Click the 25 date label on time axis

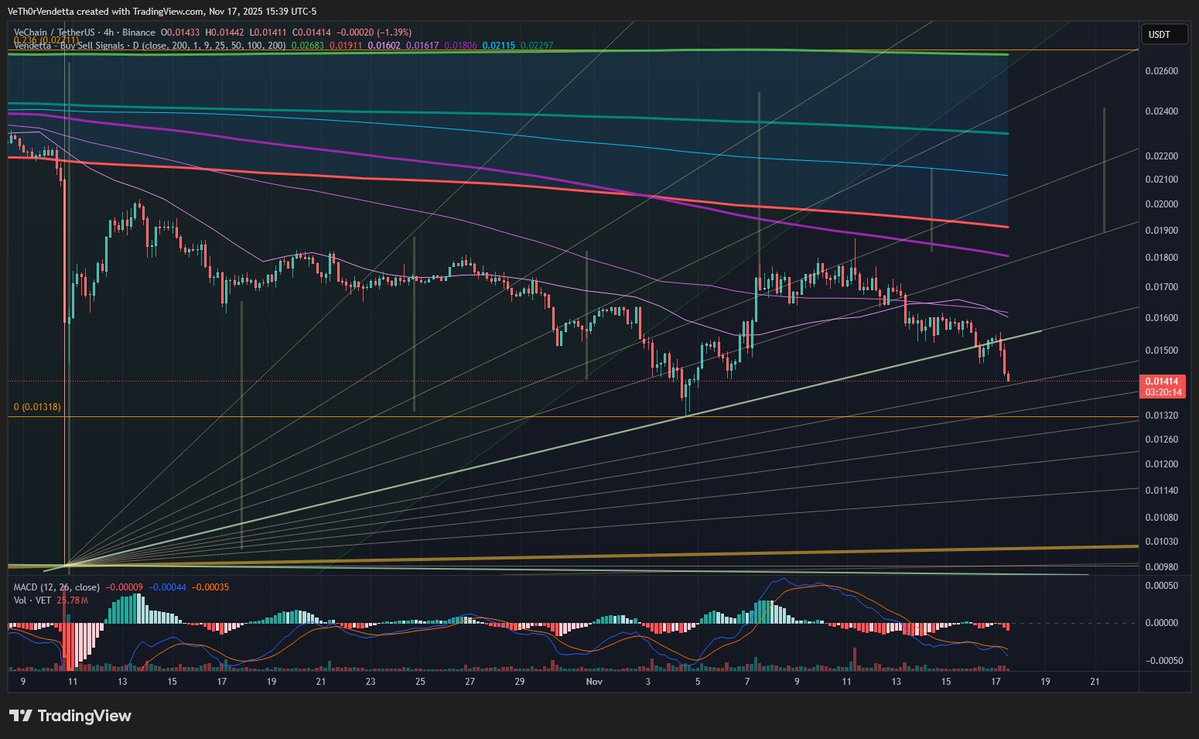[421, 682]
